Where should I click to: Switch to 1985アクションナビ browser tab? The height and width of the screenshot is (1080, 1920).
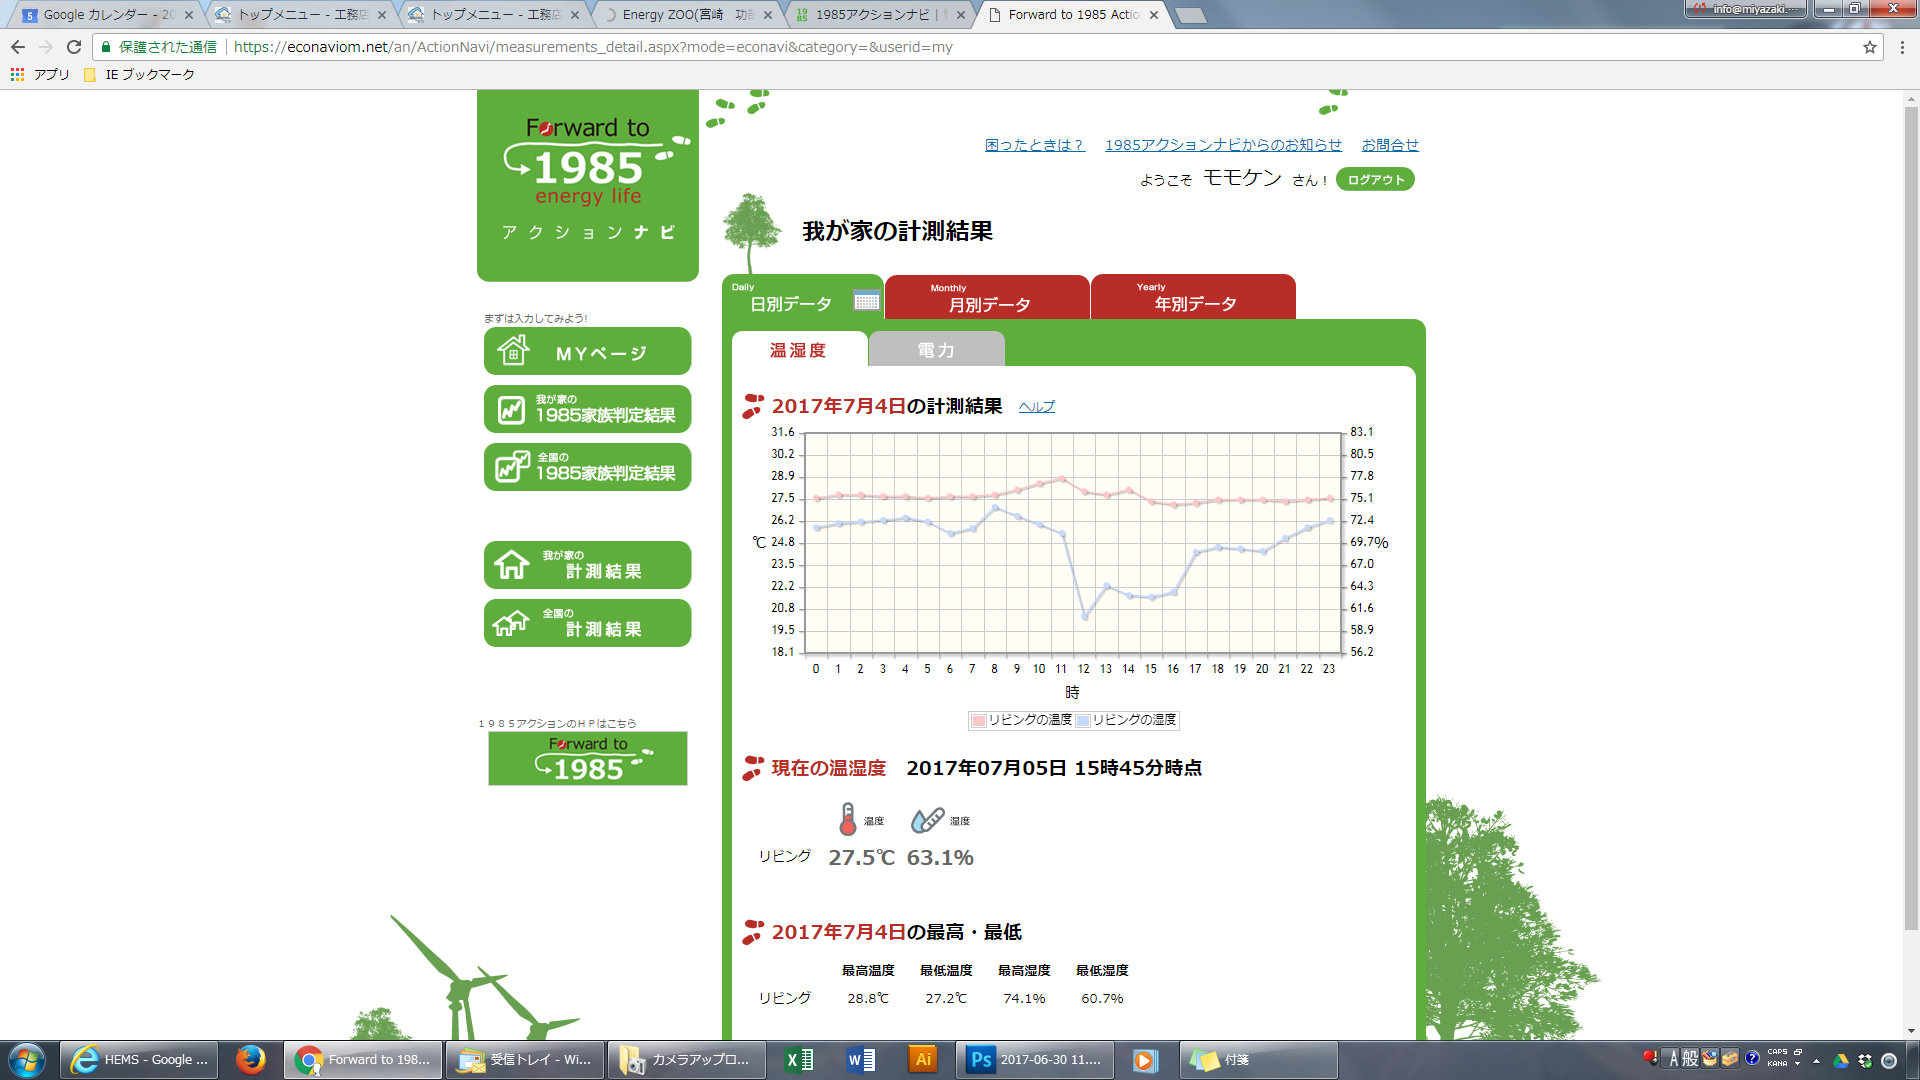click(x=880, y=15)
